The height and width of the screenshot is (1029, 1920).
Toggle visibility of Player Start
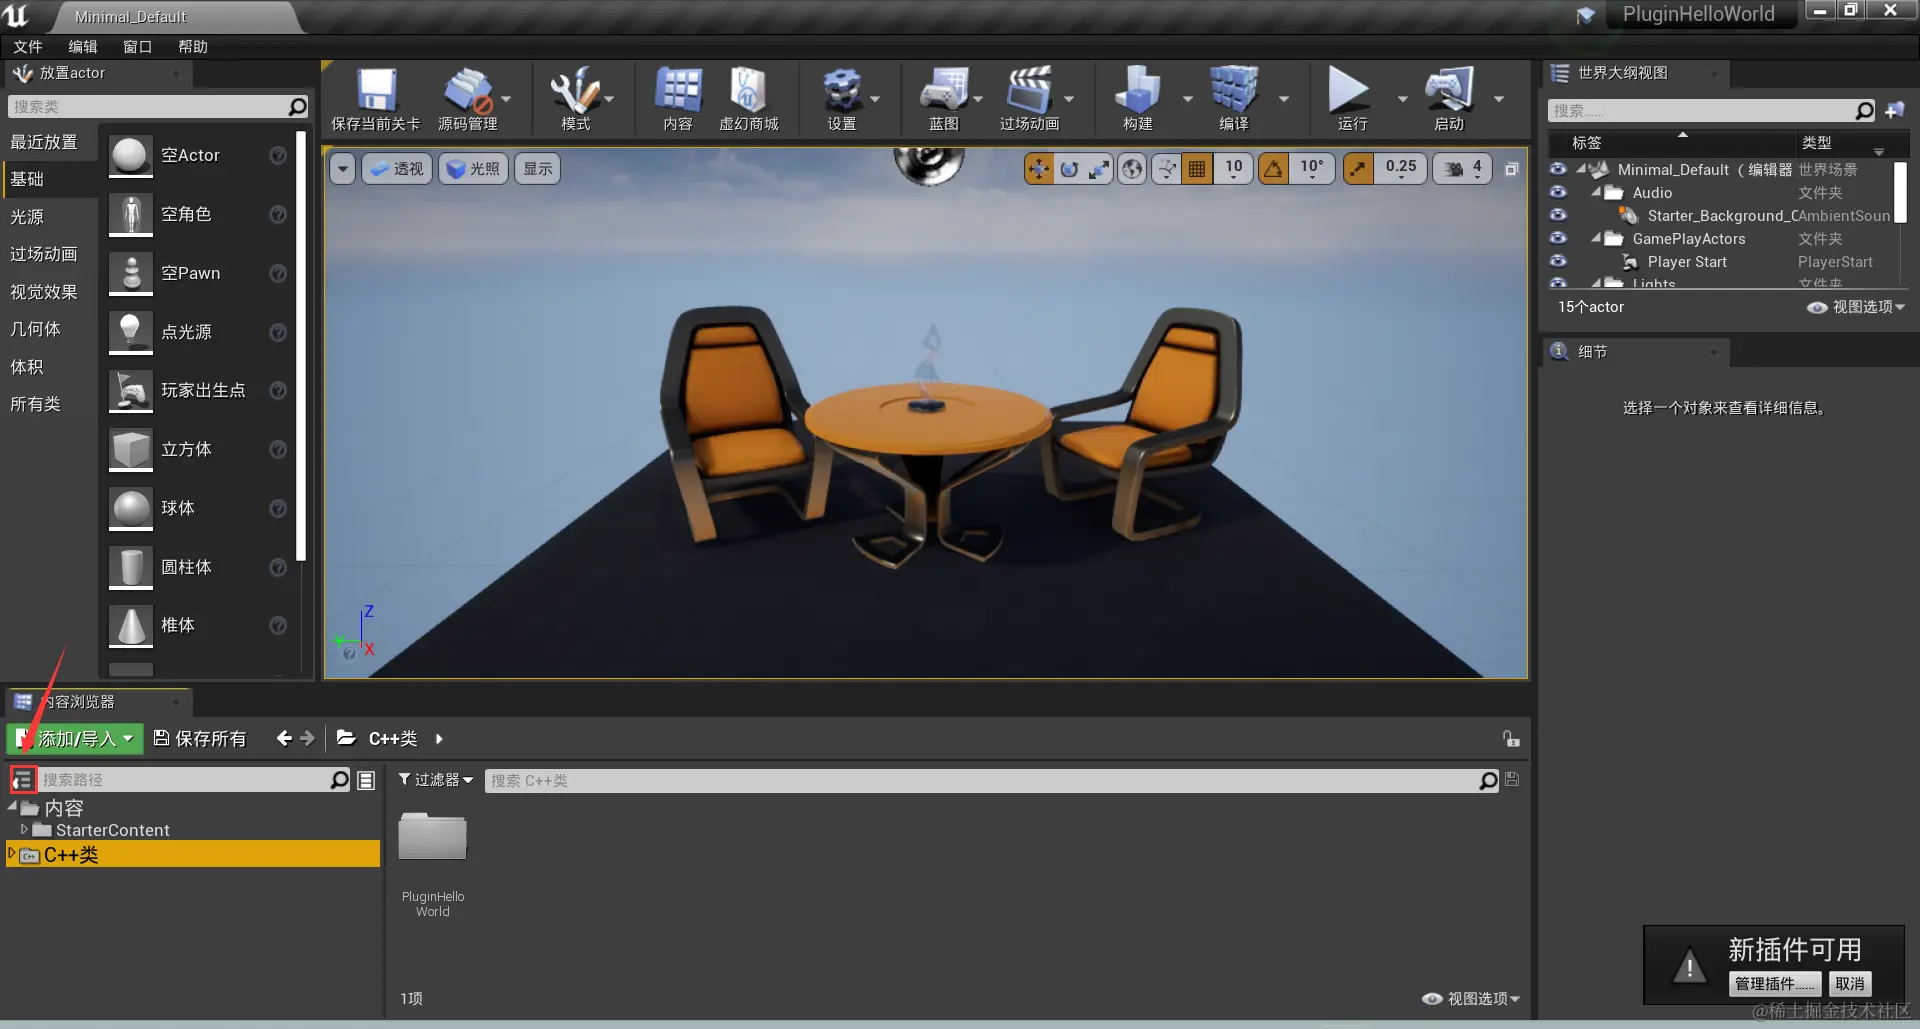(1558, 261)
